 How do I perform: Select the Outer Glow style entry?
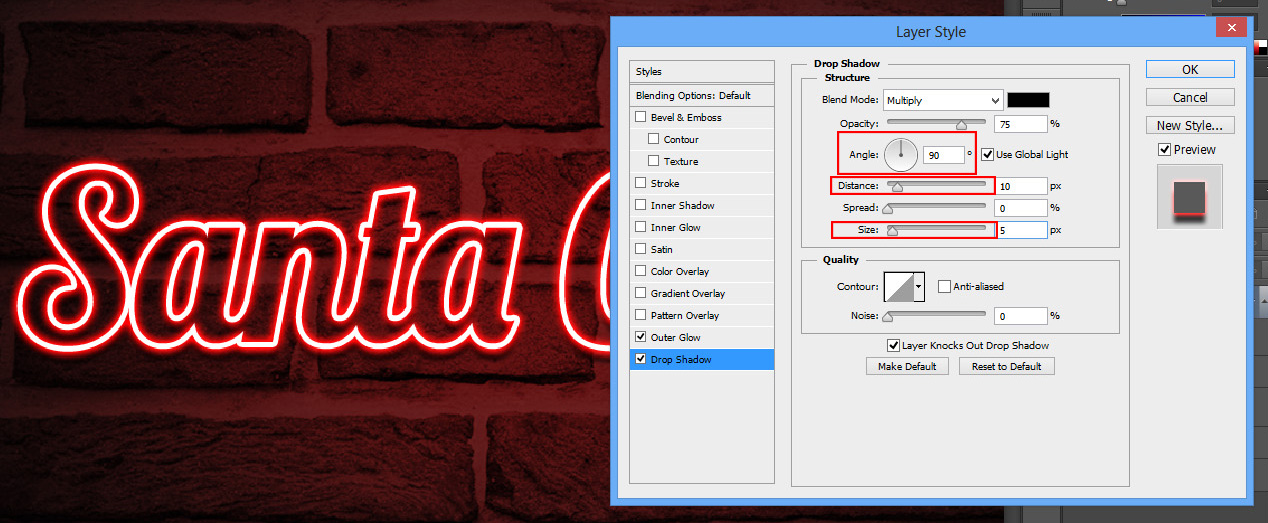coord(676,338)
